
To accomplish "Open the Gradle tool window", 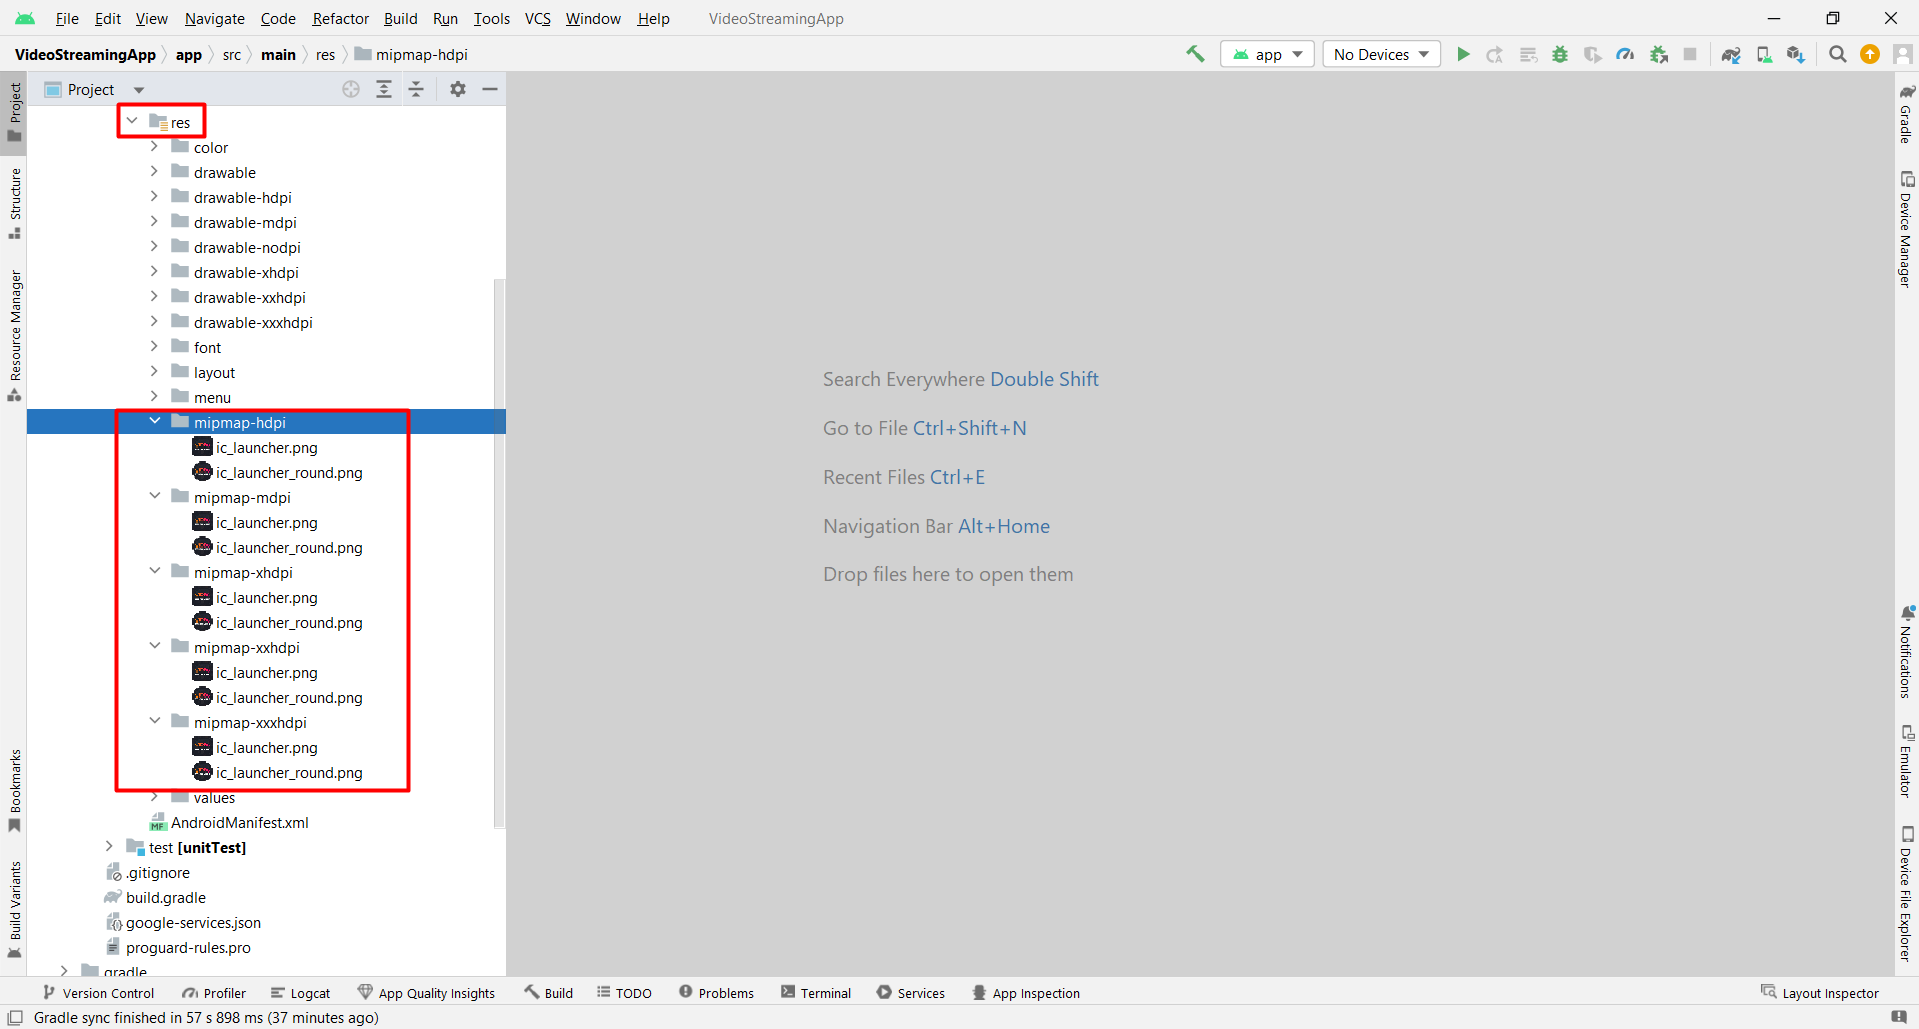I will click(x=1906, y=113).
